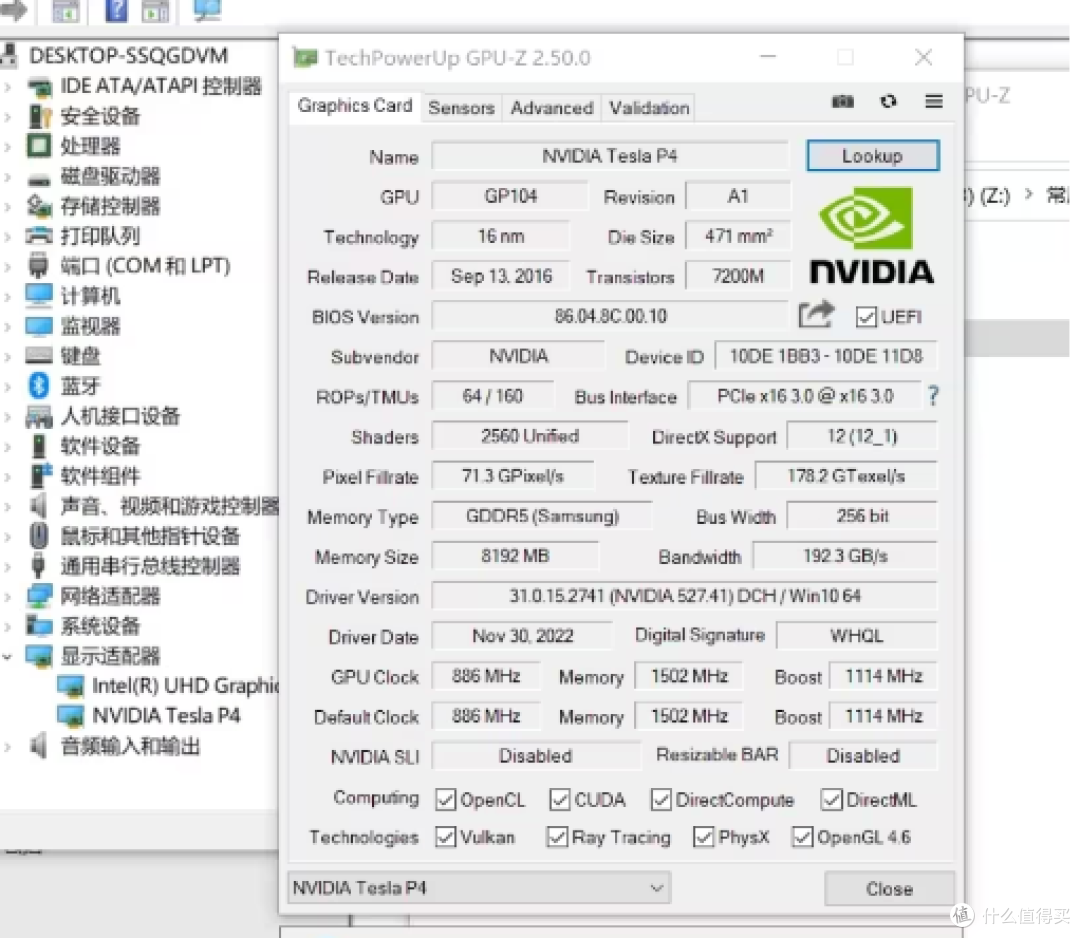Click the GPU-Z refresh icon
The width and height of the screenshot is (1080, 938).
(889, 102)
